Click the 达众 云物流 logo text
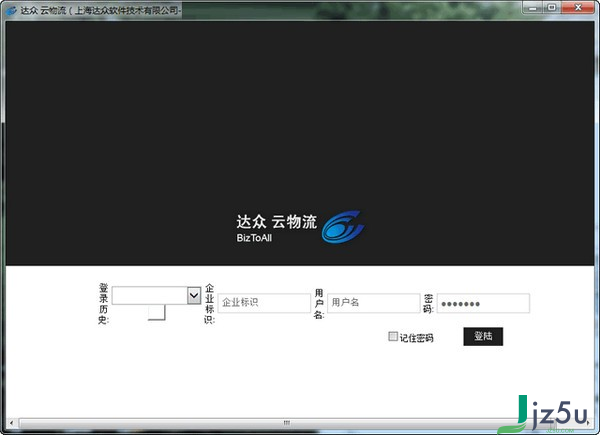 coord(277,222)
